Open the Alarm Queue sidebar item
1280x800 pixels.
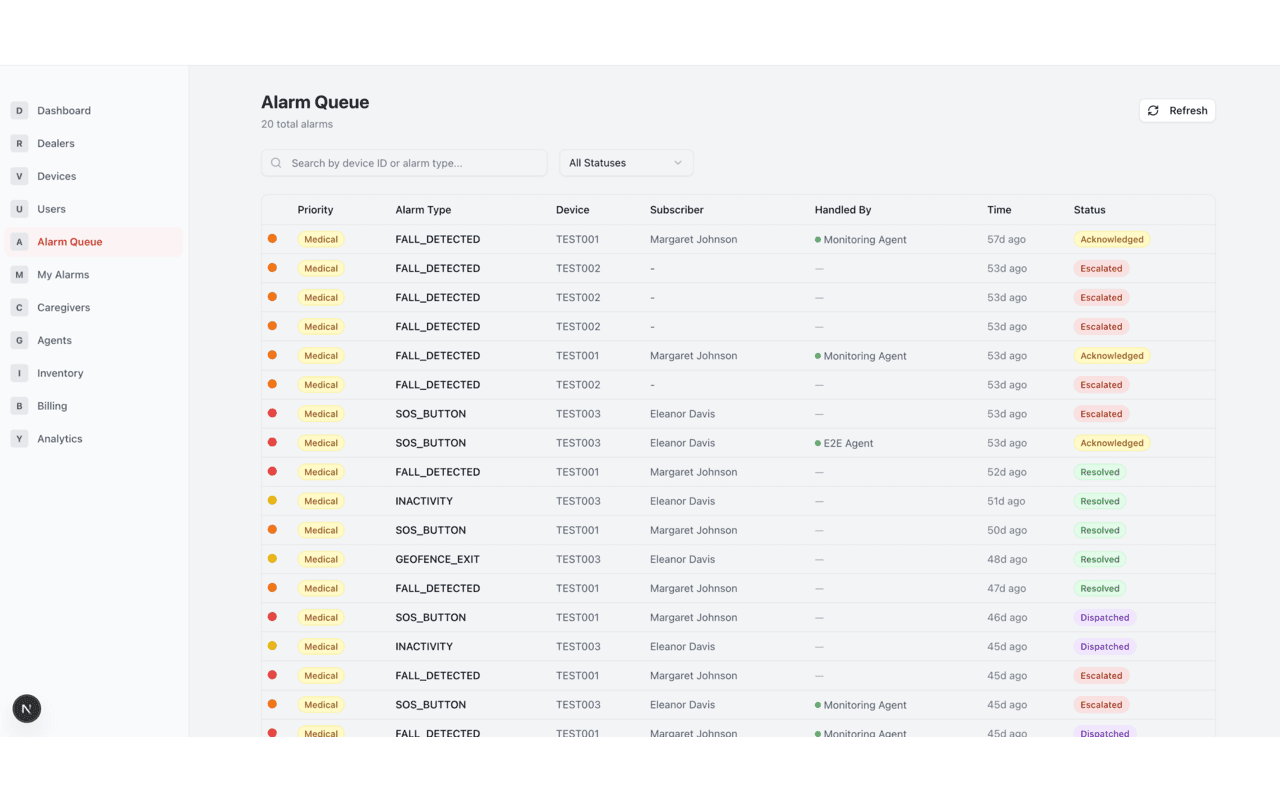94,242
